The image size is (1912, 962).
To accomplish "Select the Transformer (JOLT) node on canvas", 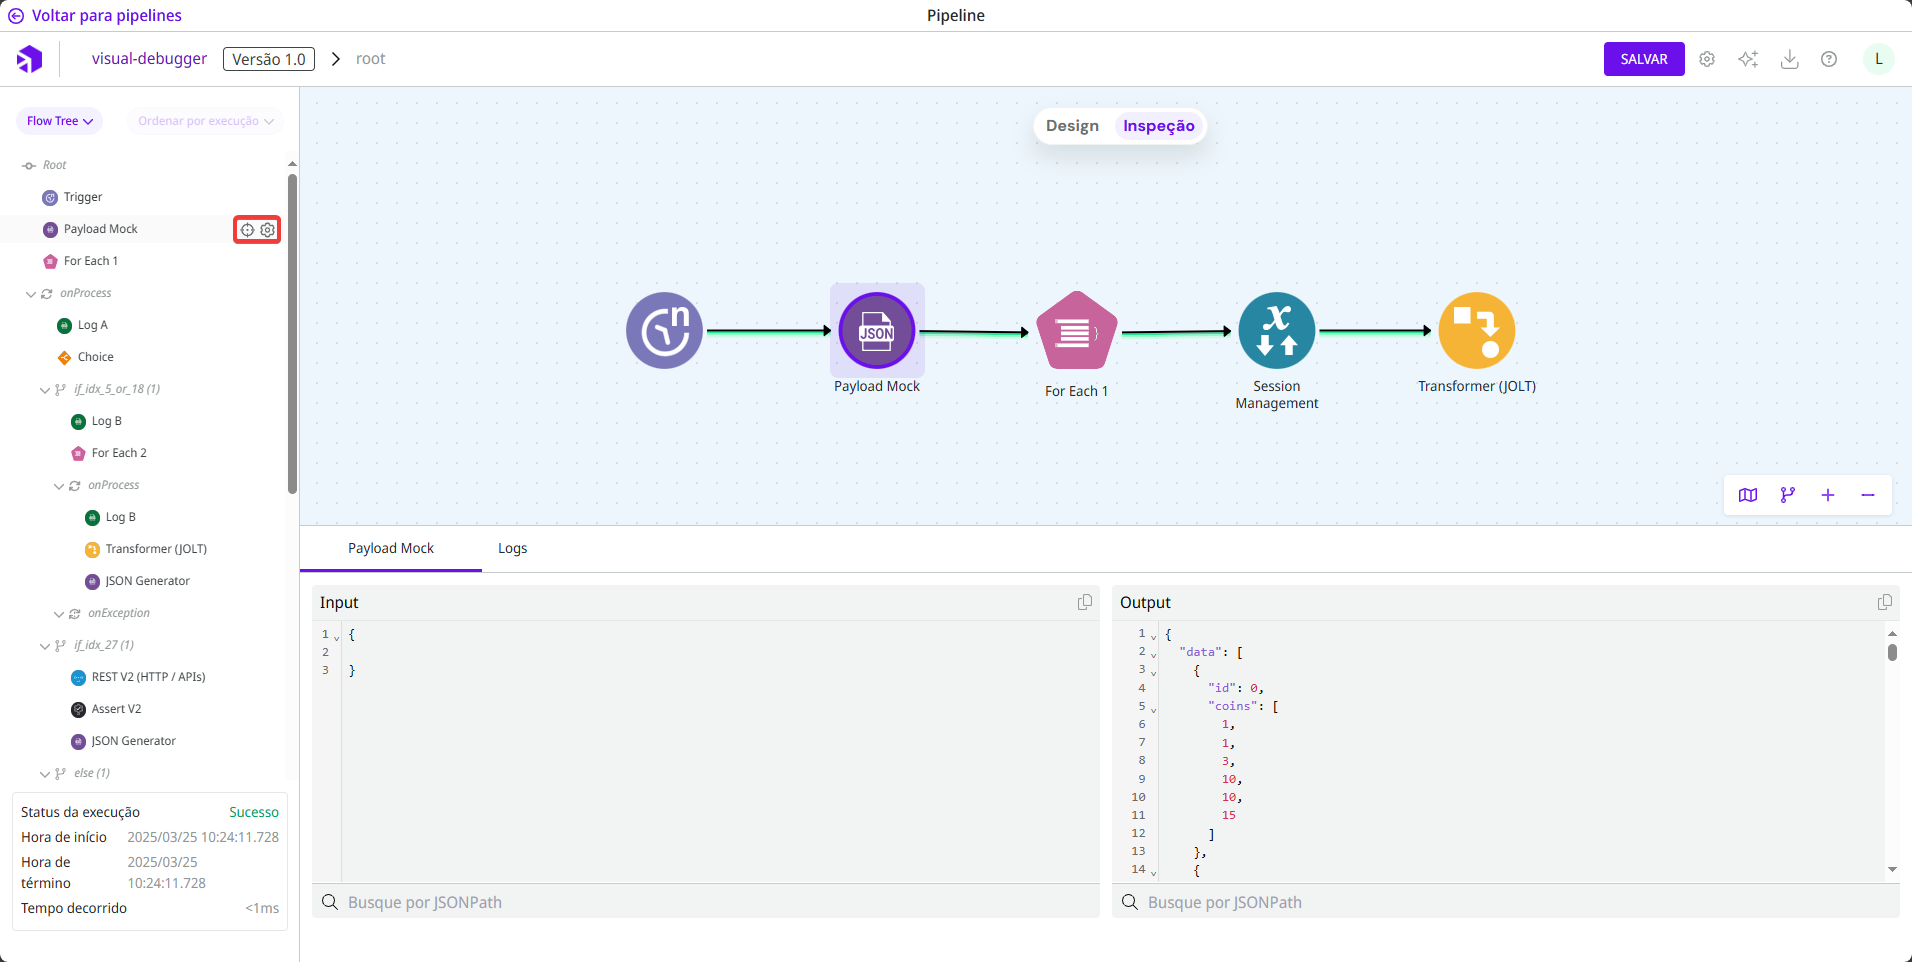I will 1476,331.
